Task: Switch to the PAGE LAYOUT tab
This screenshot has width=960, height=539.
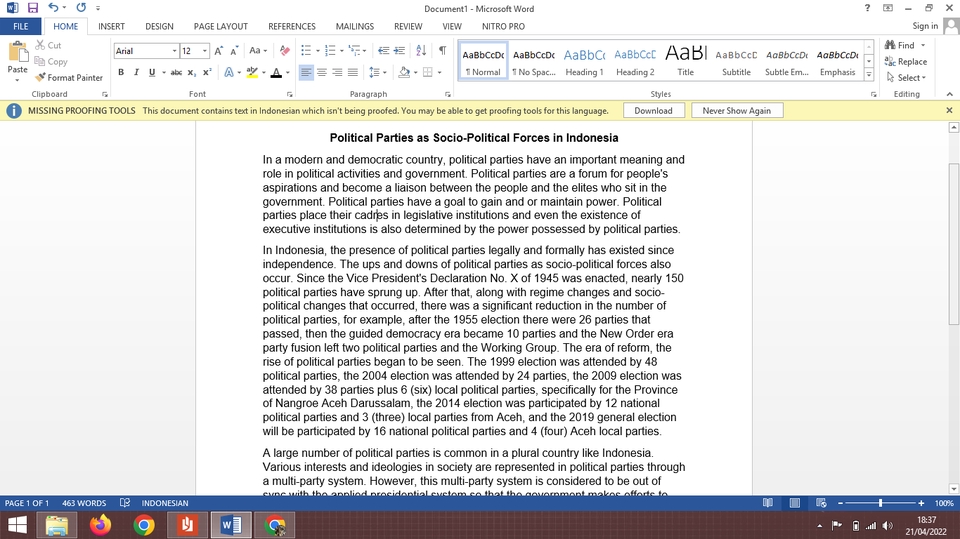Action: coord(220,26)
